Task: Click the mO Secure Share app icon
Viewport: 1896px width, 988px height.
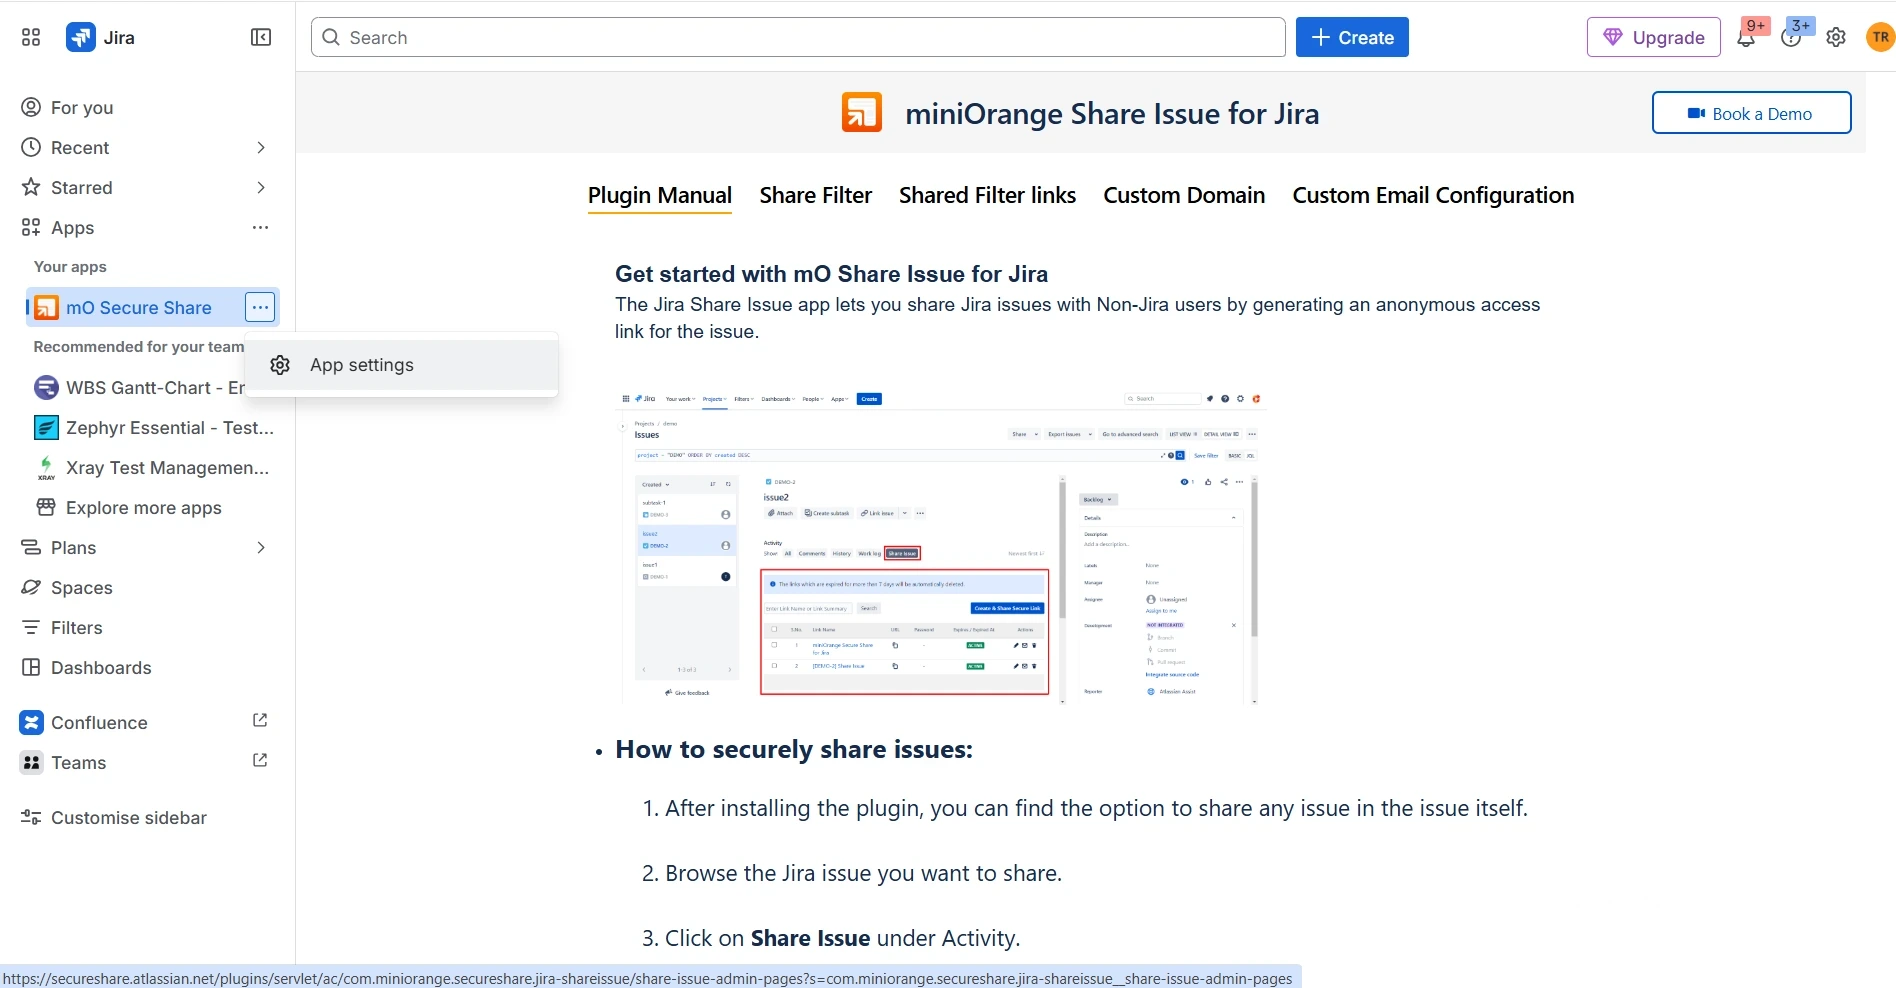Action: pos(46,307)
